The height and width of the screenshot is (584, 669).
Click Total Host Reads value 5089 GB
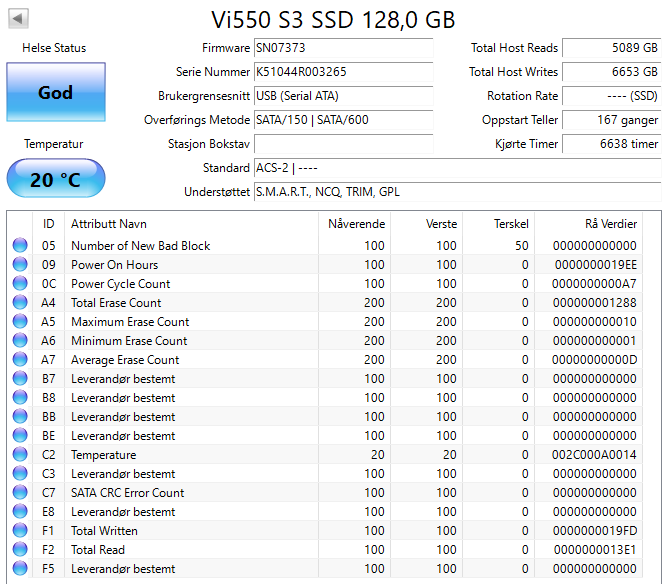coord(611,48)
